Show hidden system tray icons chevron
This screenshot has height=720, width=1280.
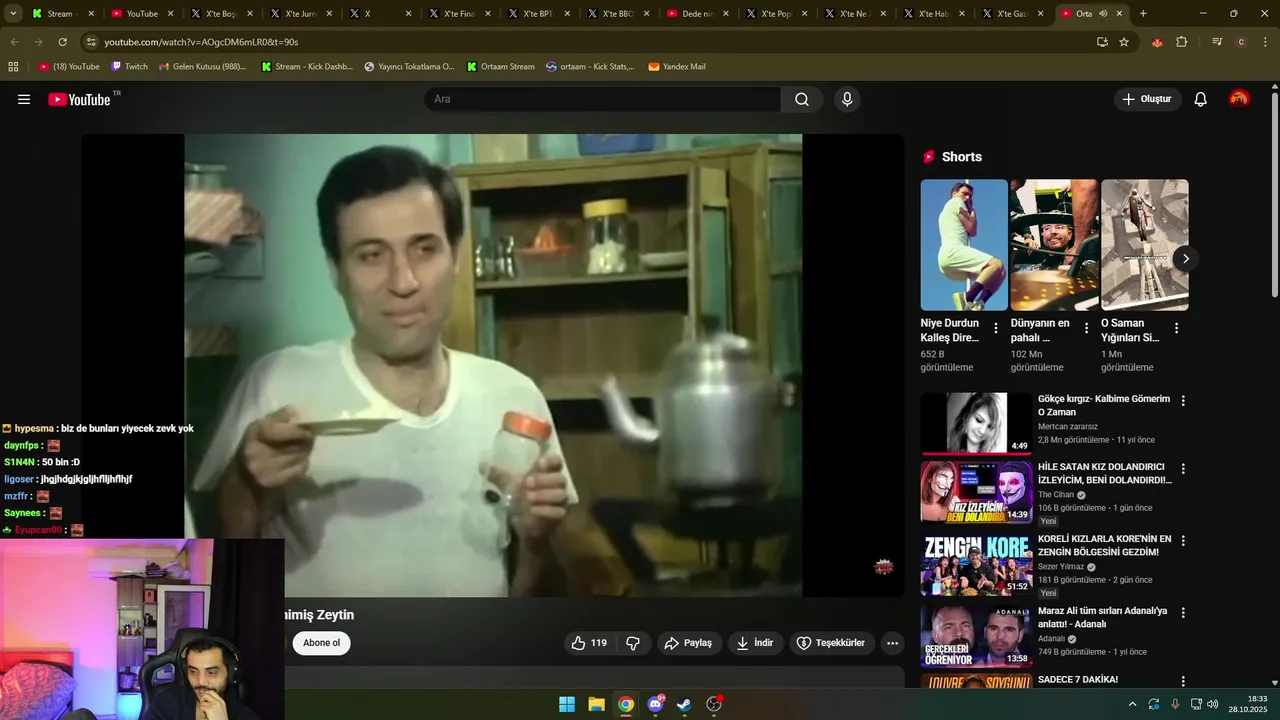point(1132,704)
